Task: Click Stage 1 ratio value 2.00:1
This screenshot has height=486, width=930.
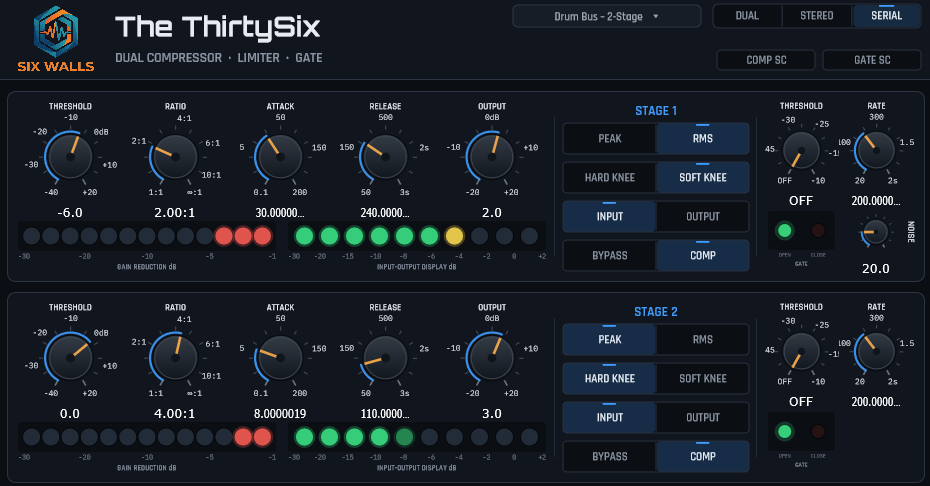Action: 174,212
